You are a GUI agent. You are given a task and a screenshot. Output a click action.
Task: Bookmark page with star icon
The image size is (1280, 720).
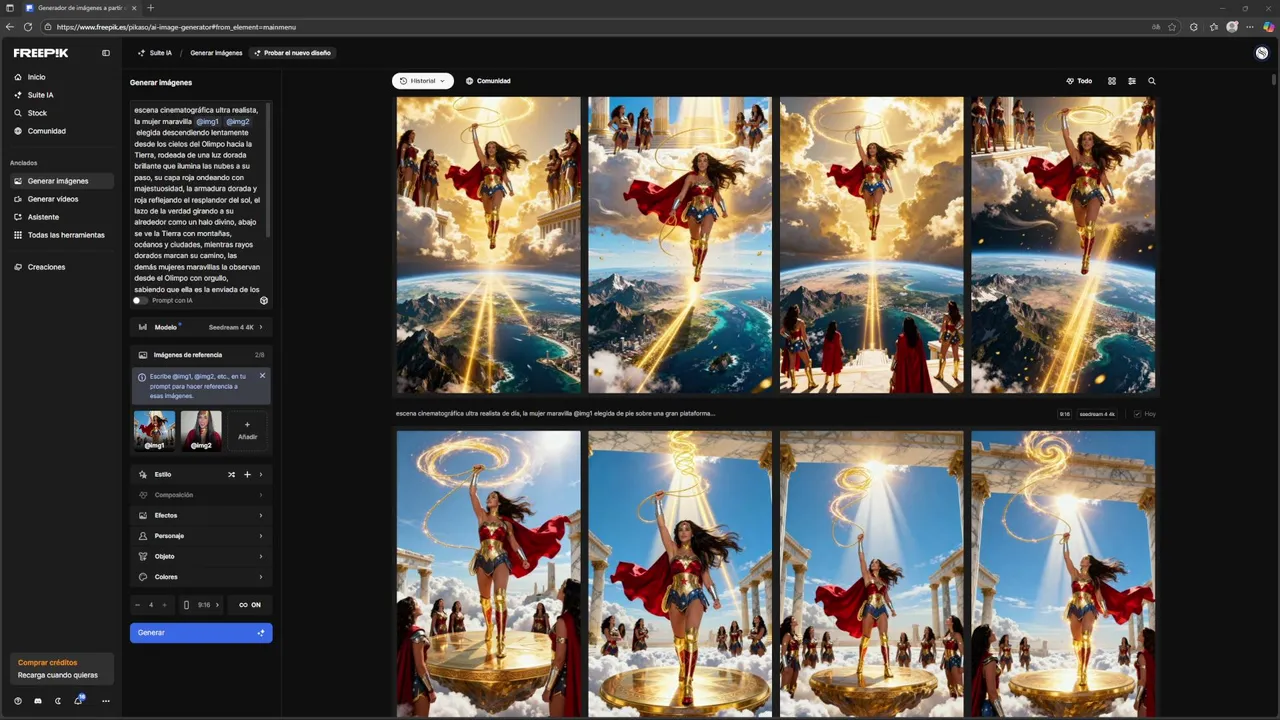tap(1172, 27)
